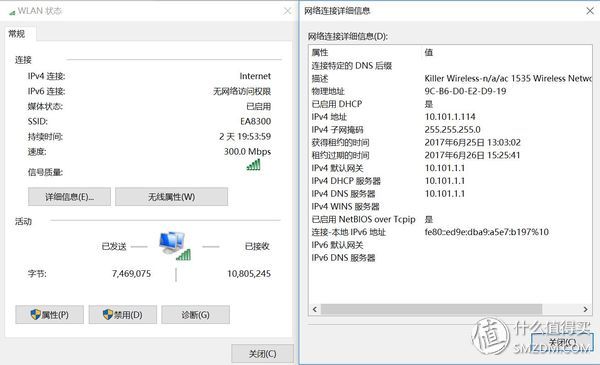
Task: Close the WLAN 状态 window with X
Action: (287, 11)
